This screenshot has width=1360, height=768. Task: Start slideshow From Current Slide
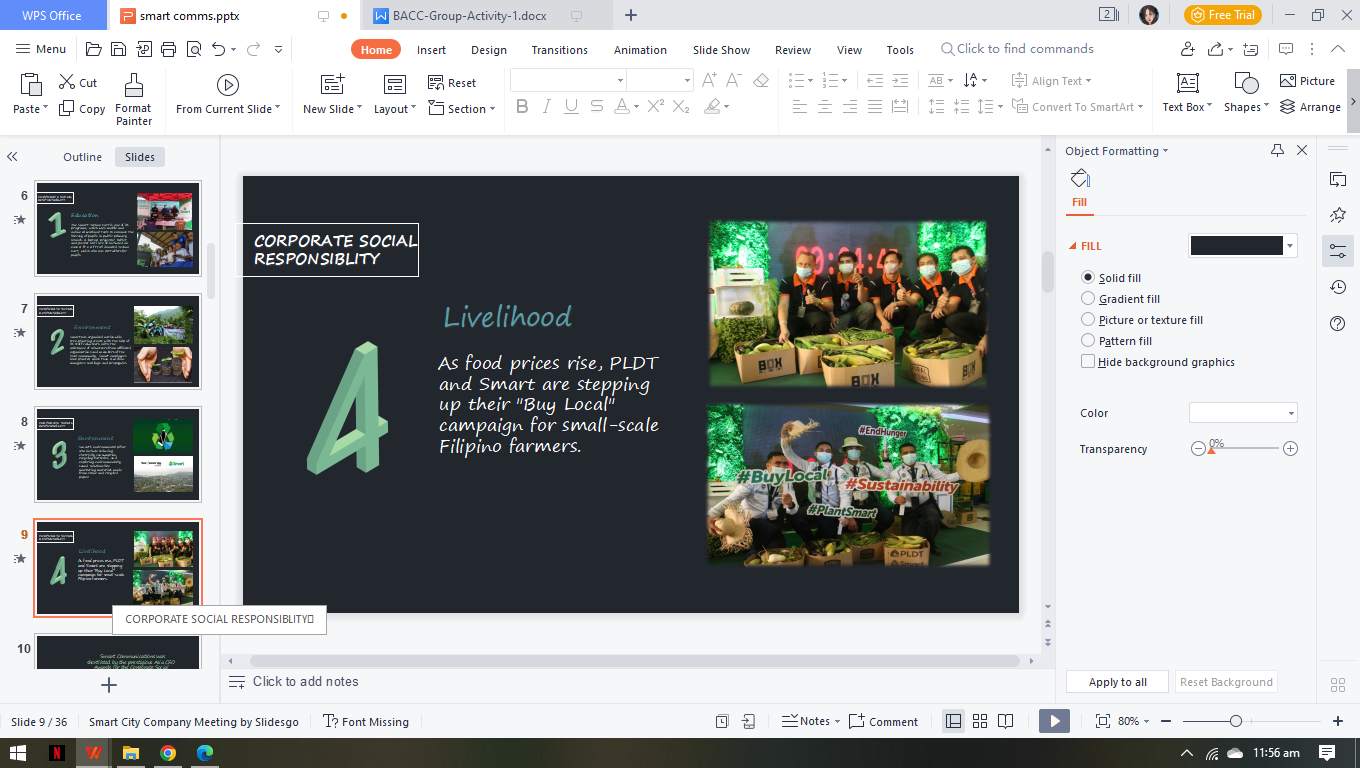[x=228, y=95]
